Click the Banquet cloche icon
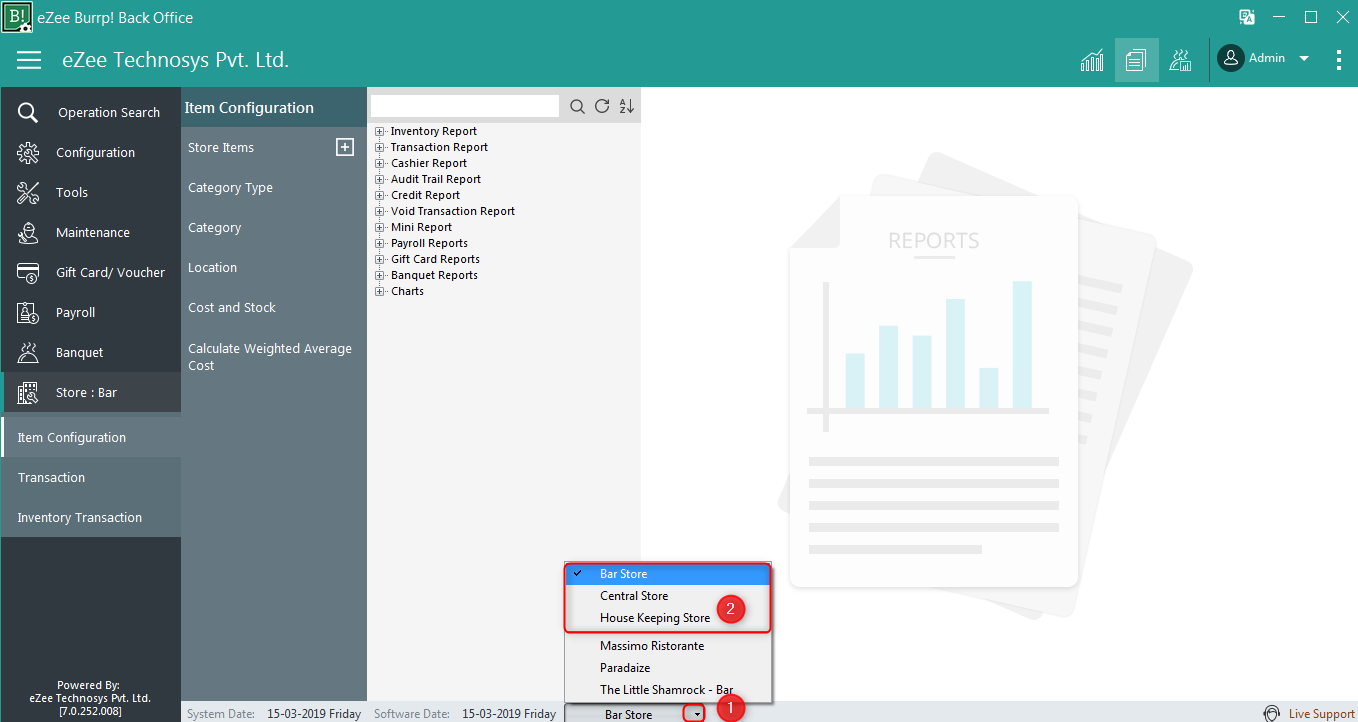The height and width of the screenshot is (722, 1358). [x=28, y=352]
